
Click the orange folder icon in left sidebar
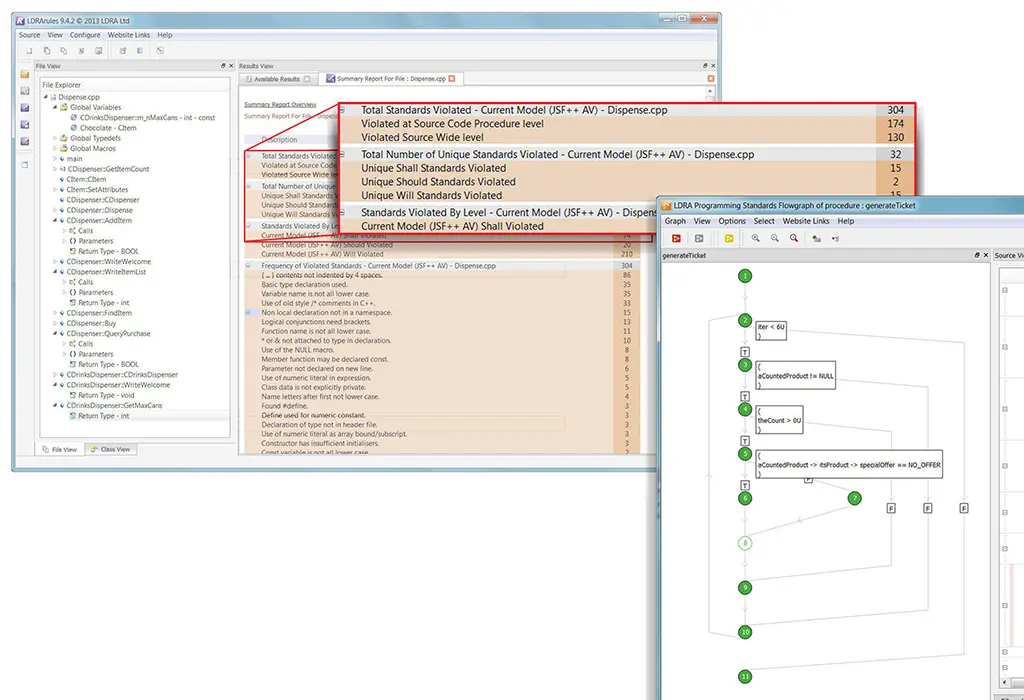pyautogui.click(x=24, y=75)
